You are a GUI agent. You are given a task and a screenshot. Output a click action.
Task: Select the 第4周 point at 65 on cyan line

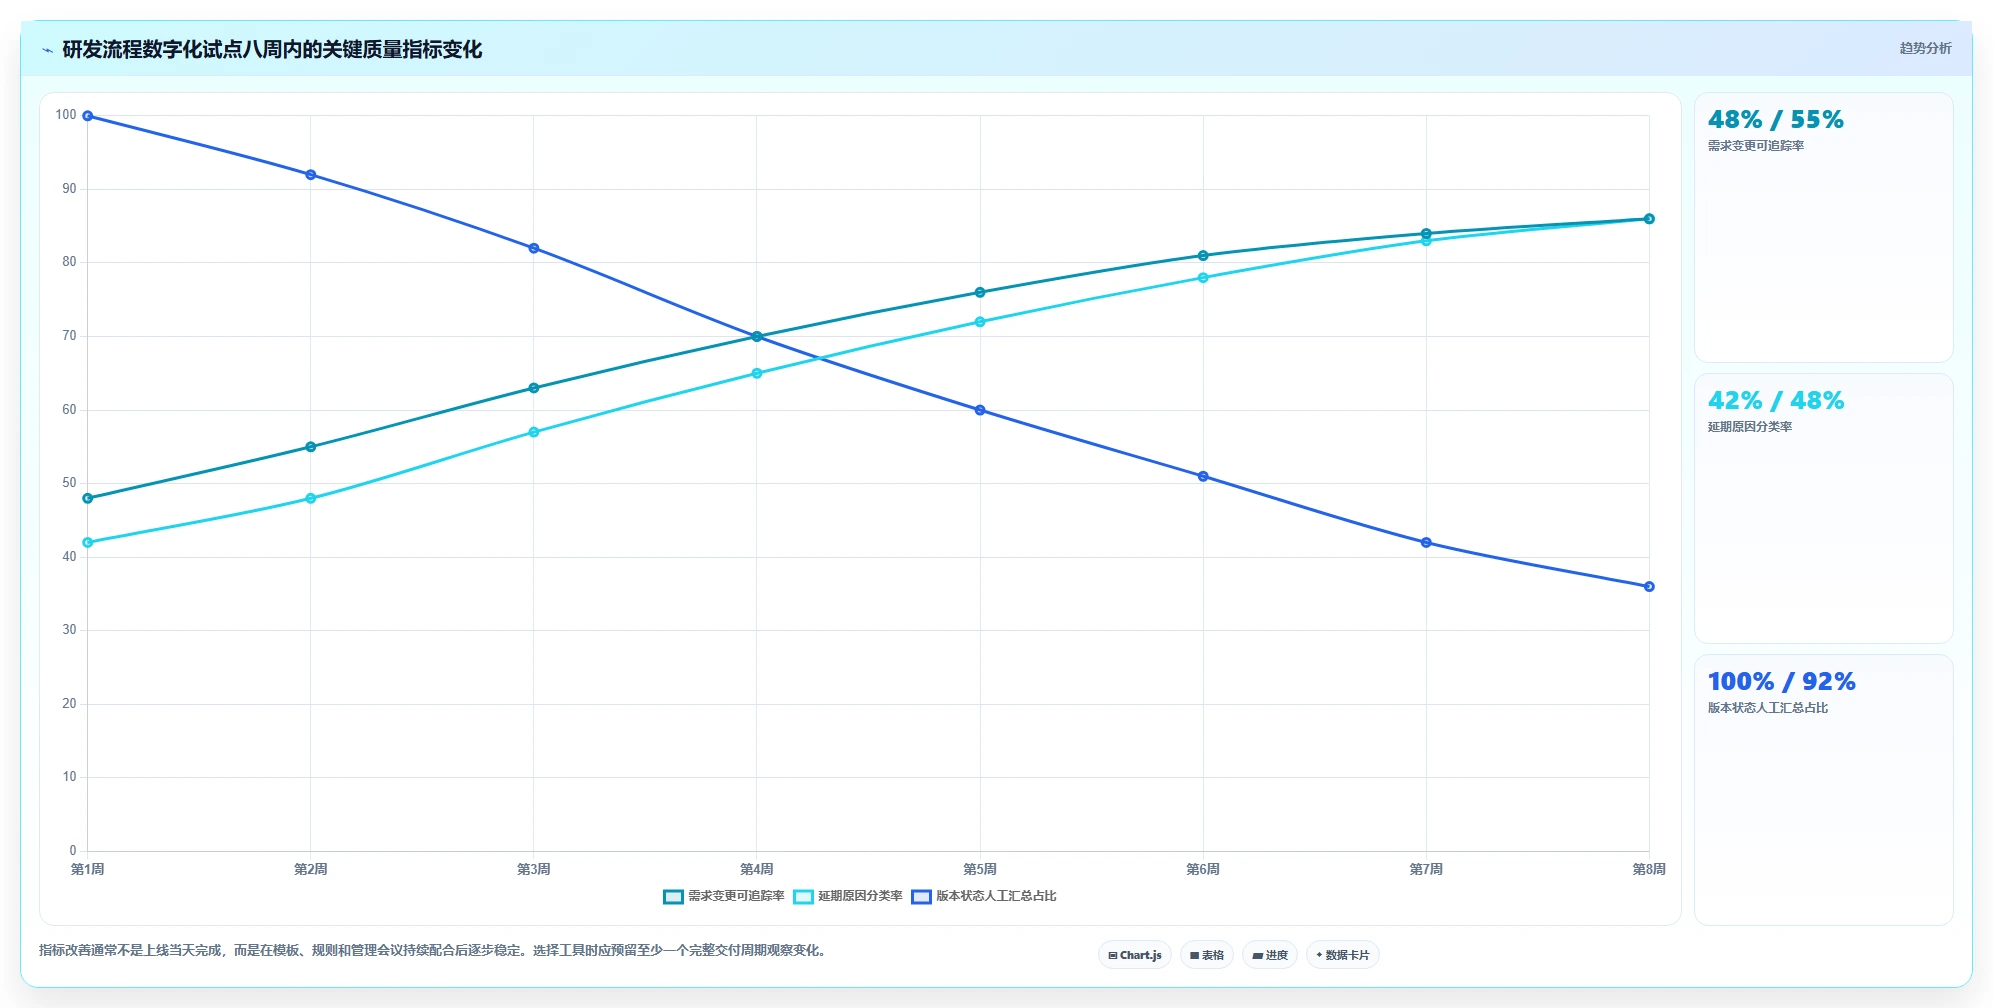click(757, 373)
